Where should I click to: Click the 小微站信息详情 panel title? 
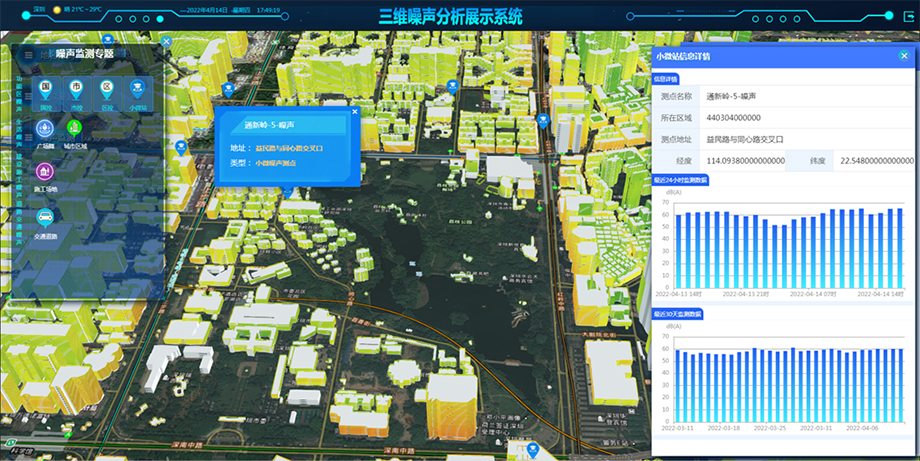[x=683, y=56]
